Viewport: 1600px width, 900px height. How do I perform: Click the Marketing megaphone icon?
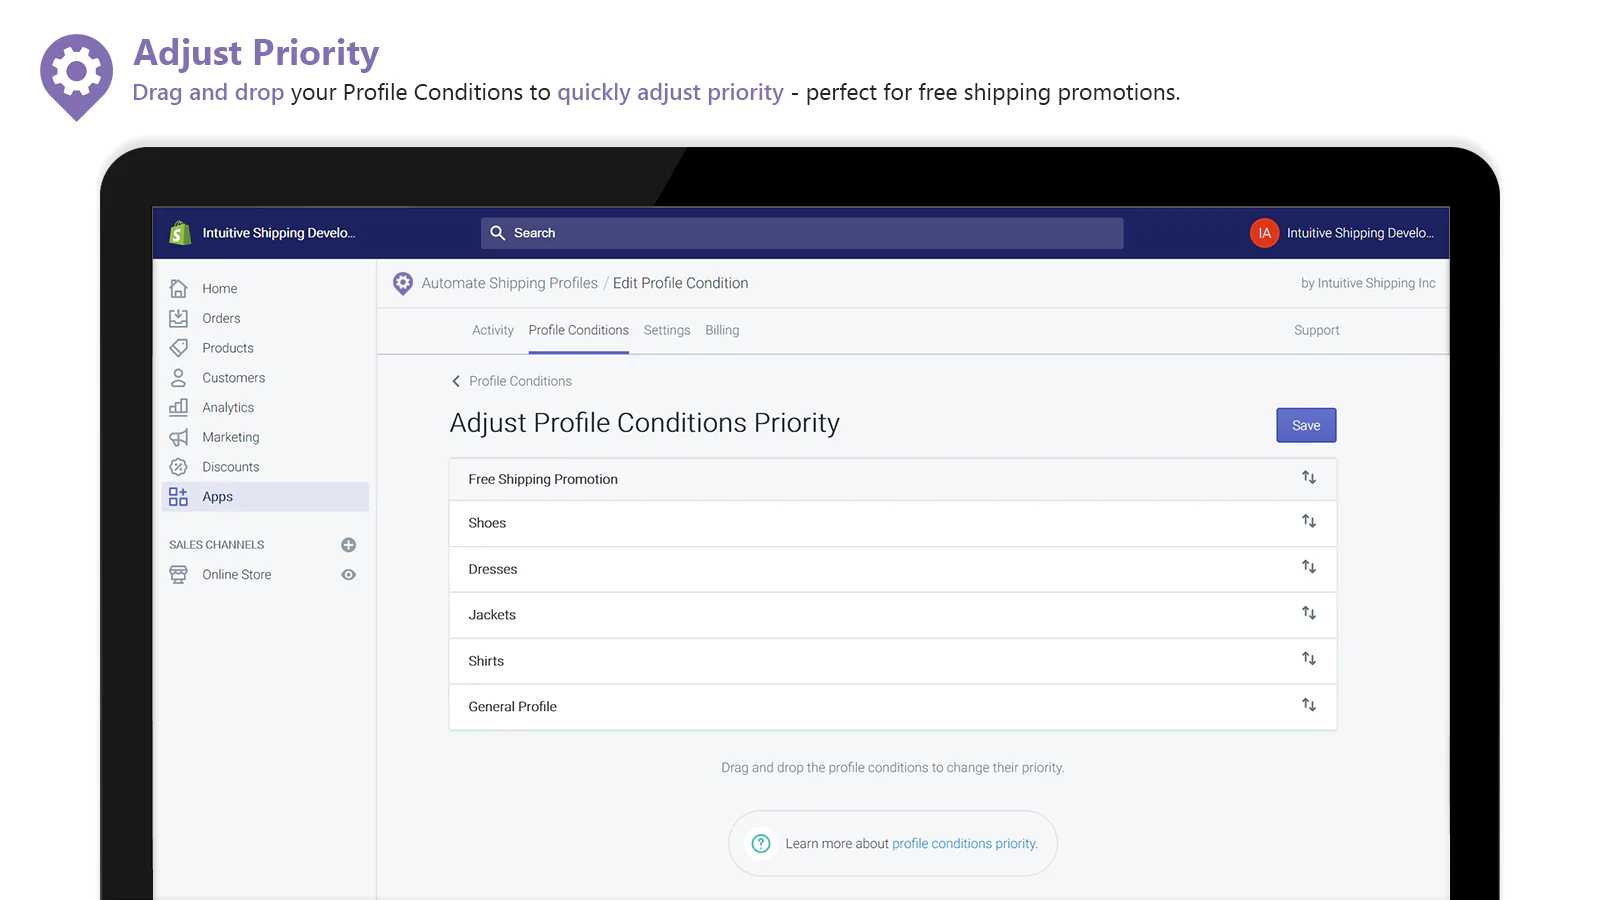coord(179,437)
